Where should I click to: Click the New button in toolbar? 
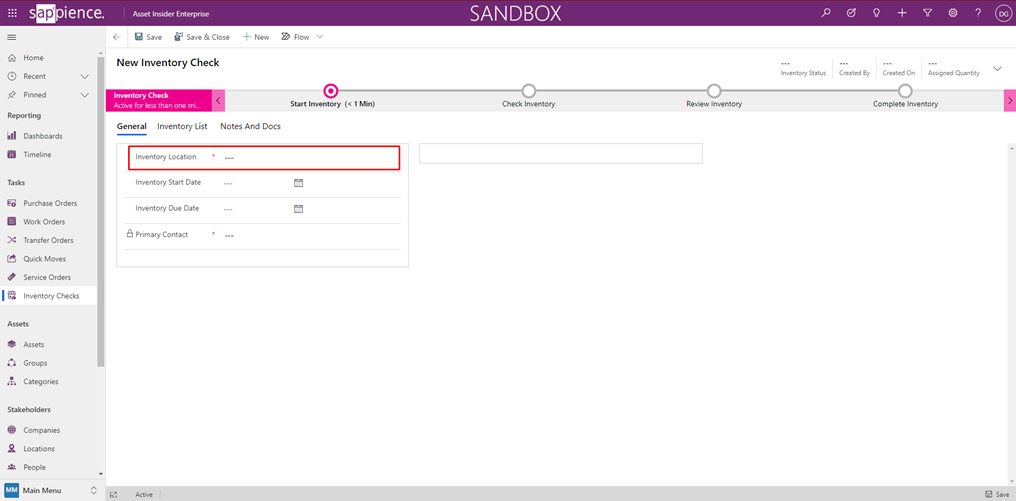256,37
